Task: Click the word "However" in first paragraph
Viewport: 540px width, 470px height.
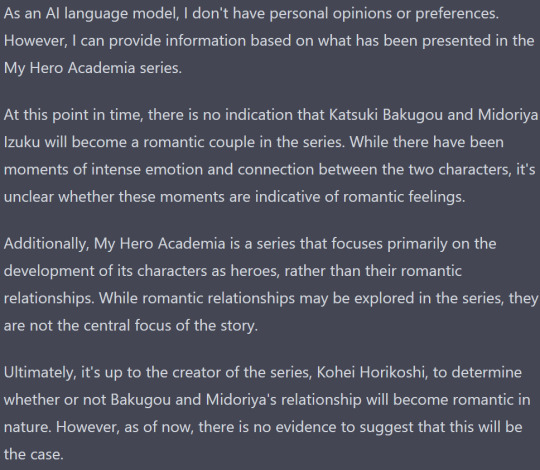Action: pyautogui.click(x=35, y=41)
